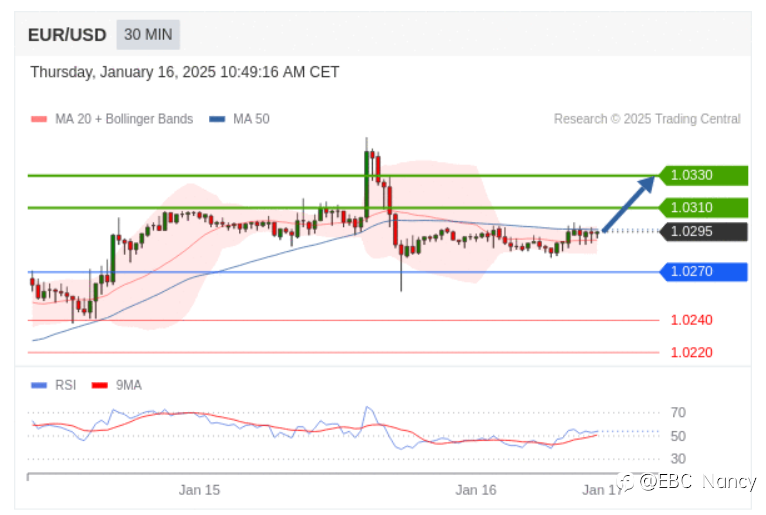Click the RSI legend color swatch
The width and height of the screenshot is (766, 515).
39,386
